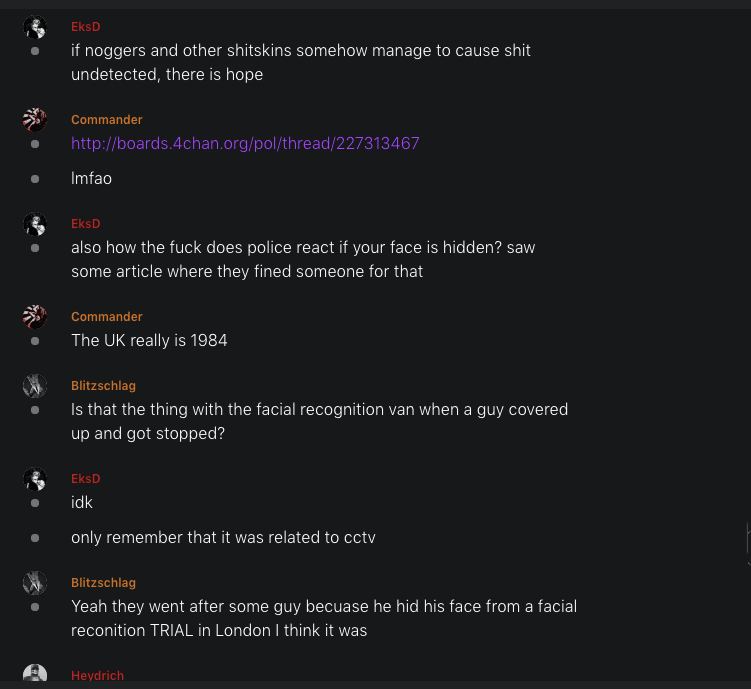Click the gray dot beside "lmfao"
Image resolution: width=751 pixels, height=689 pixels.
point(35,179)
